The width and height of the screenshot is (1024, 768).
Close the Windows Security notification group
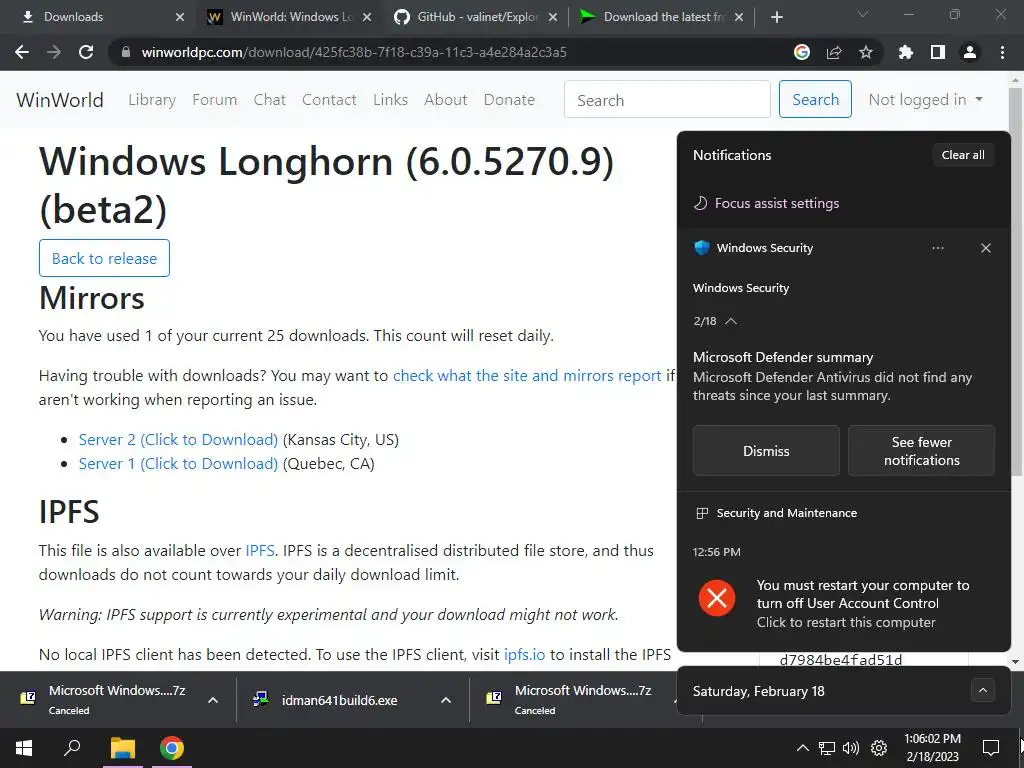click(x=985, y=248)
